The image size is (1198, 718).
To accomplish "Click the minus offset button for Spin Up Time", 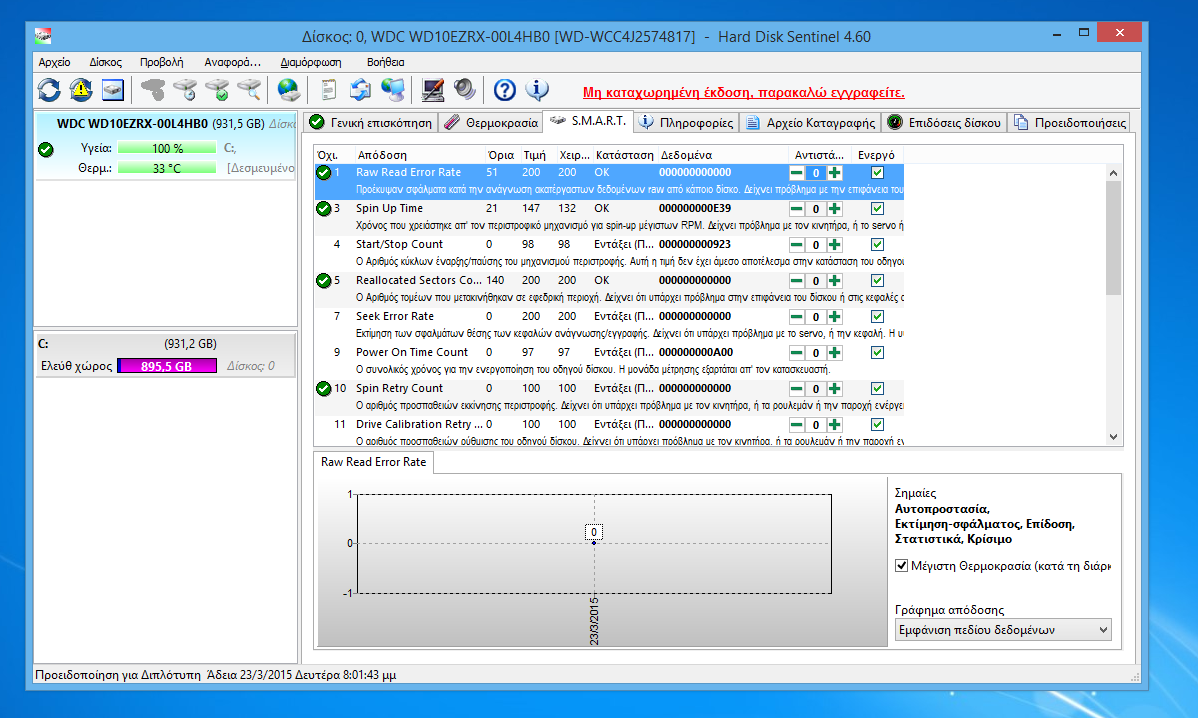I will pos(796,209).
